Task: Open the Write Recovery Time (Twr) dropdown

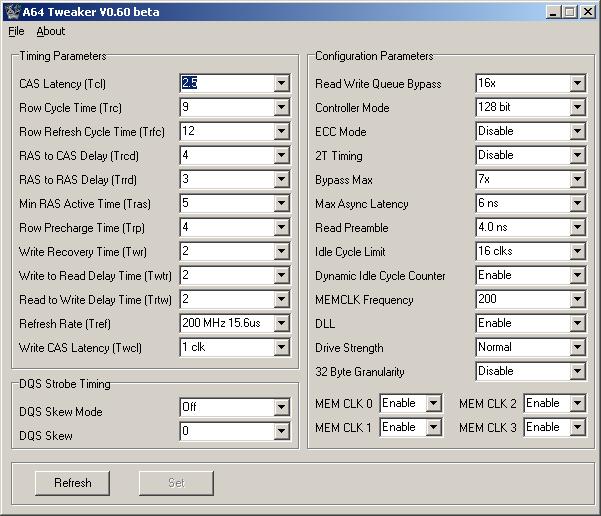Action: point(281,251)
